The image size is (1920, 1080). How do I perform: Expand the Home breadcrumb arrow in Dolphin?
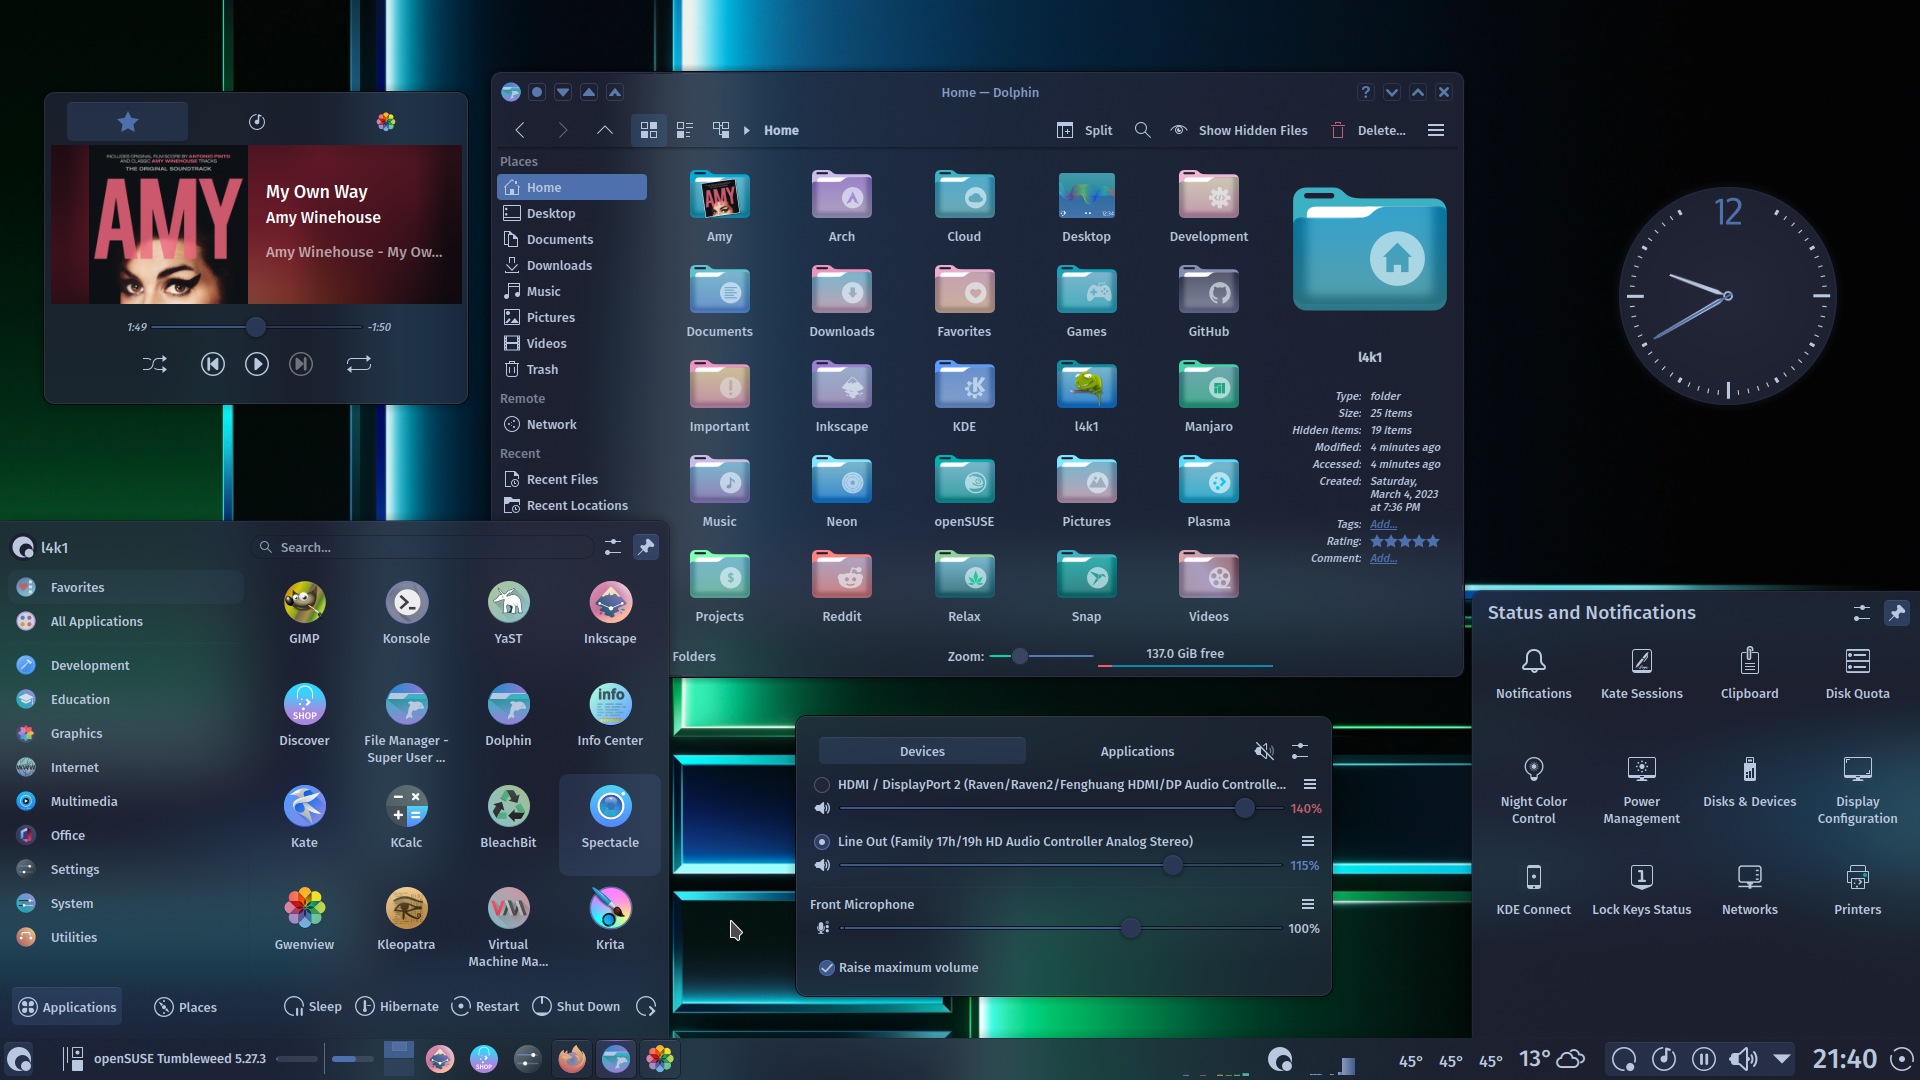[x=746, y=130]
